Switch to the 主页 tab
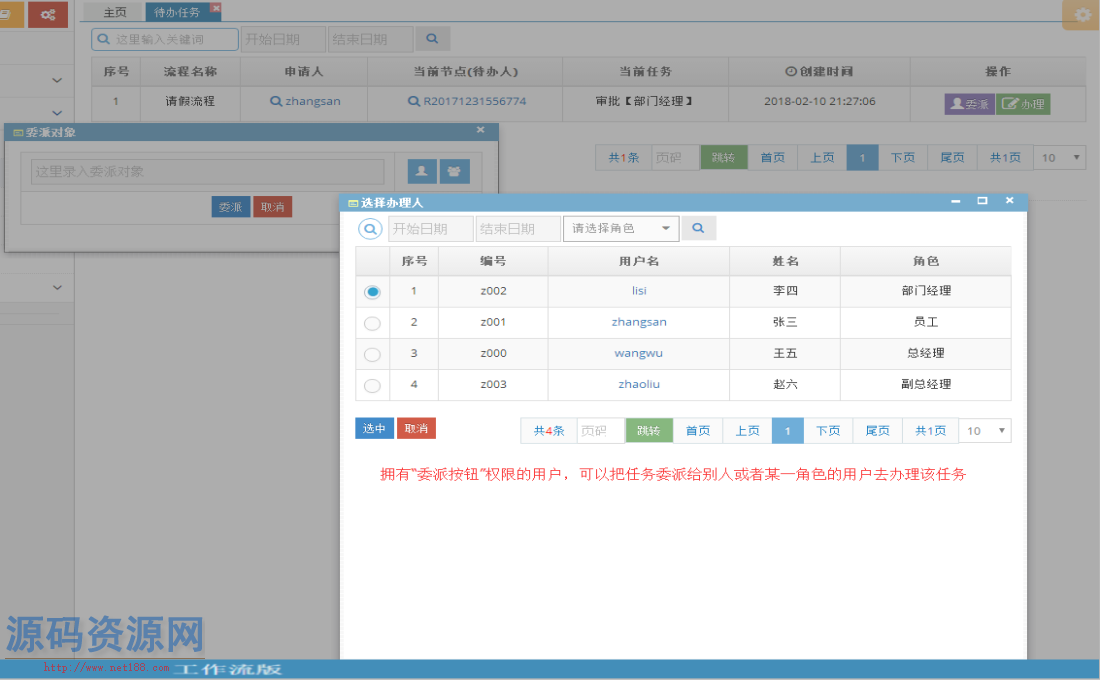Image resolution: width=1100 pixels, height=680 pixels. click(x=115, y=12)
